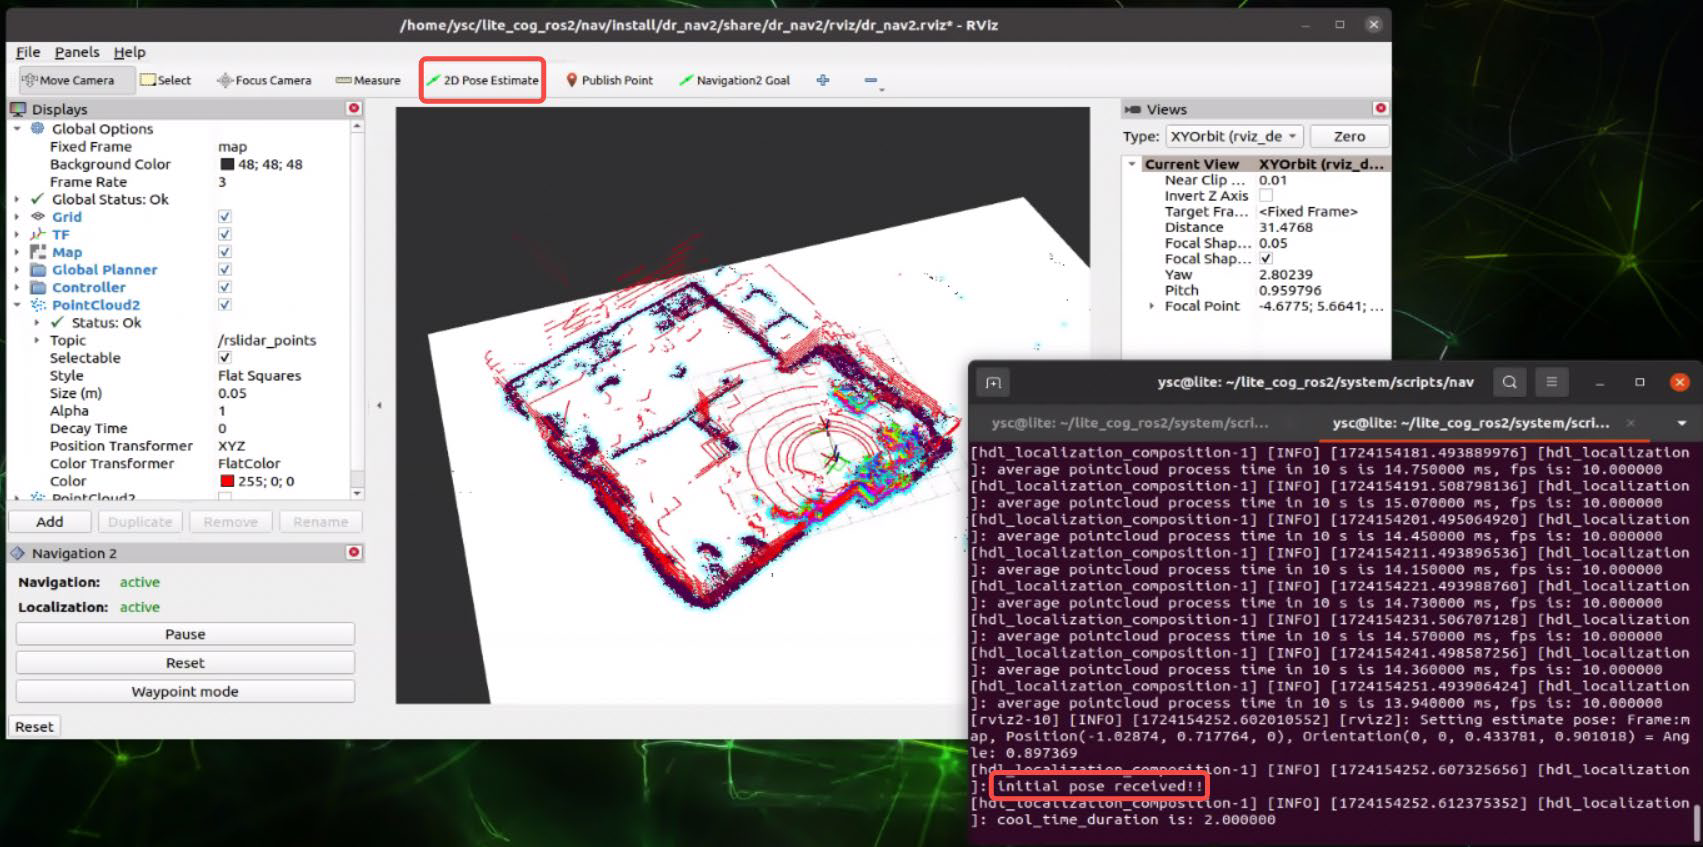Enable the Invert Z Axis checkbox
The image size is (1703, 847).
coord(1266,196)
